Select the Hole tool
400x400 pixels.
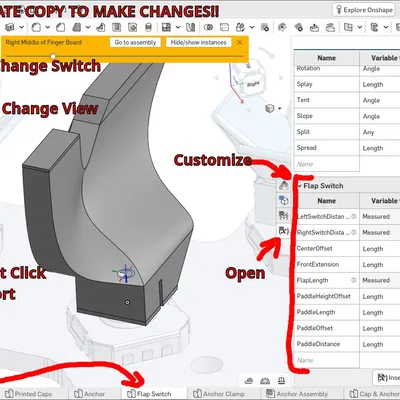coord(133,27)
